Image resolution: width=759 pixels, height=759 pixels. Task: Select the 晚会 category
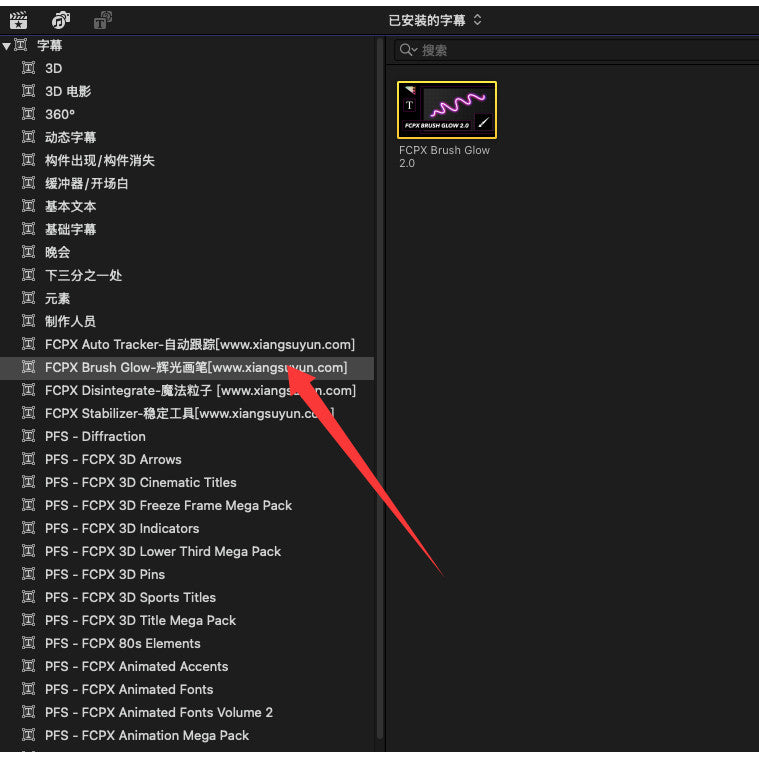point(187,252)
